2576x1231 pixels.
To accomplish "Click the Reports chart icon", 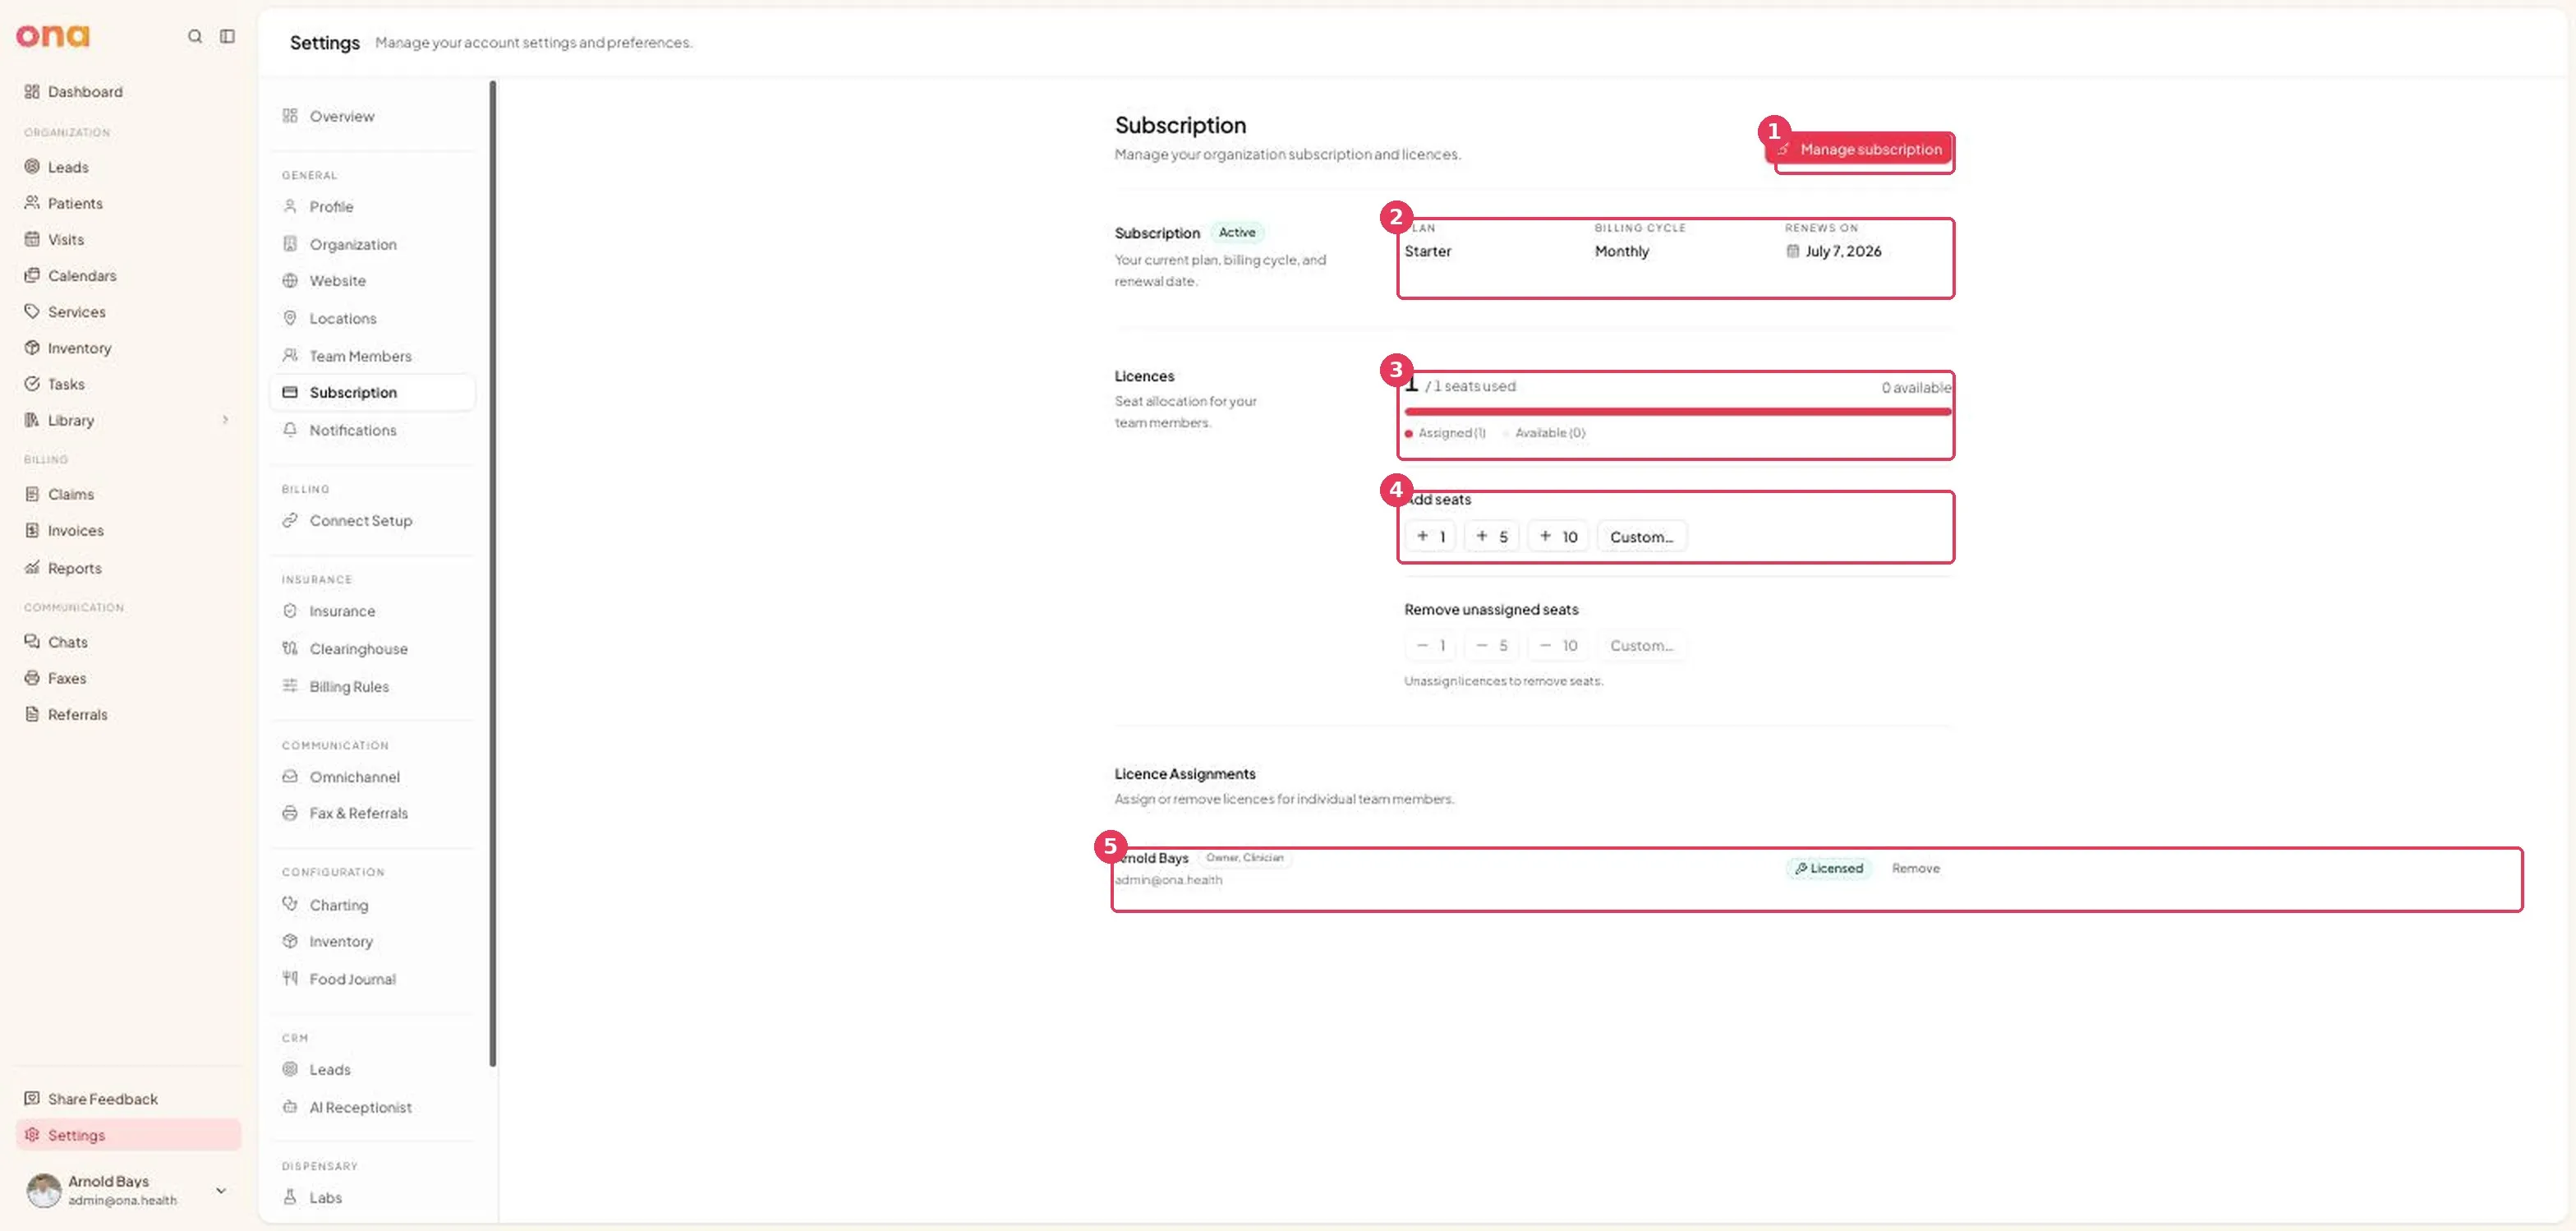I will (x=32, y=568).
